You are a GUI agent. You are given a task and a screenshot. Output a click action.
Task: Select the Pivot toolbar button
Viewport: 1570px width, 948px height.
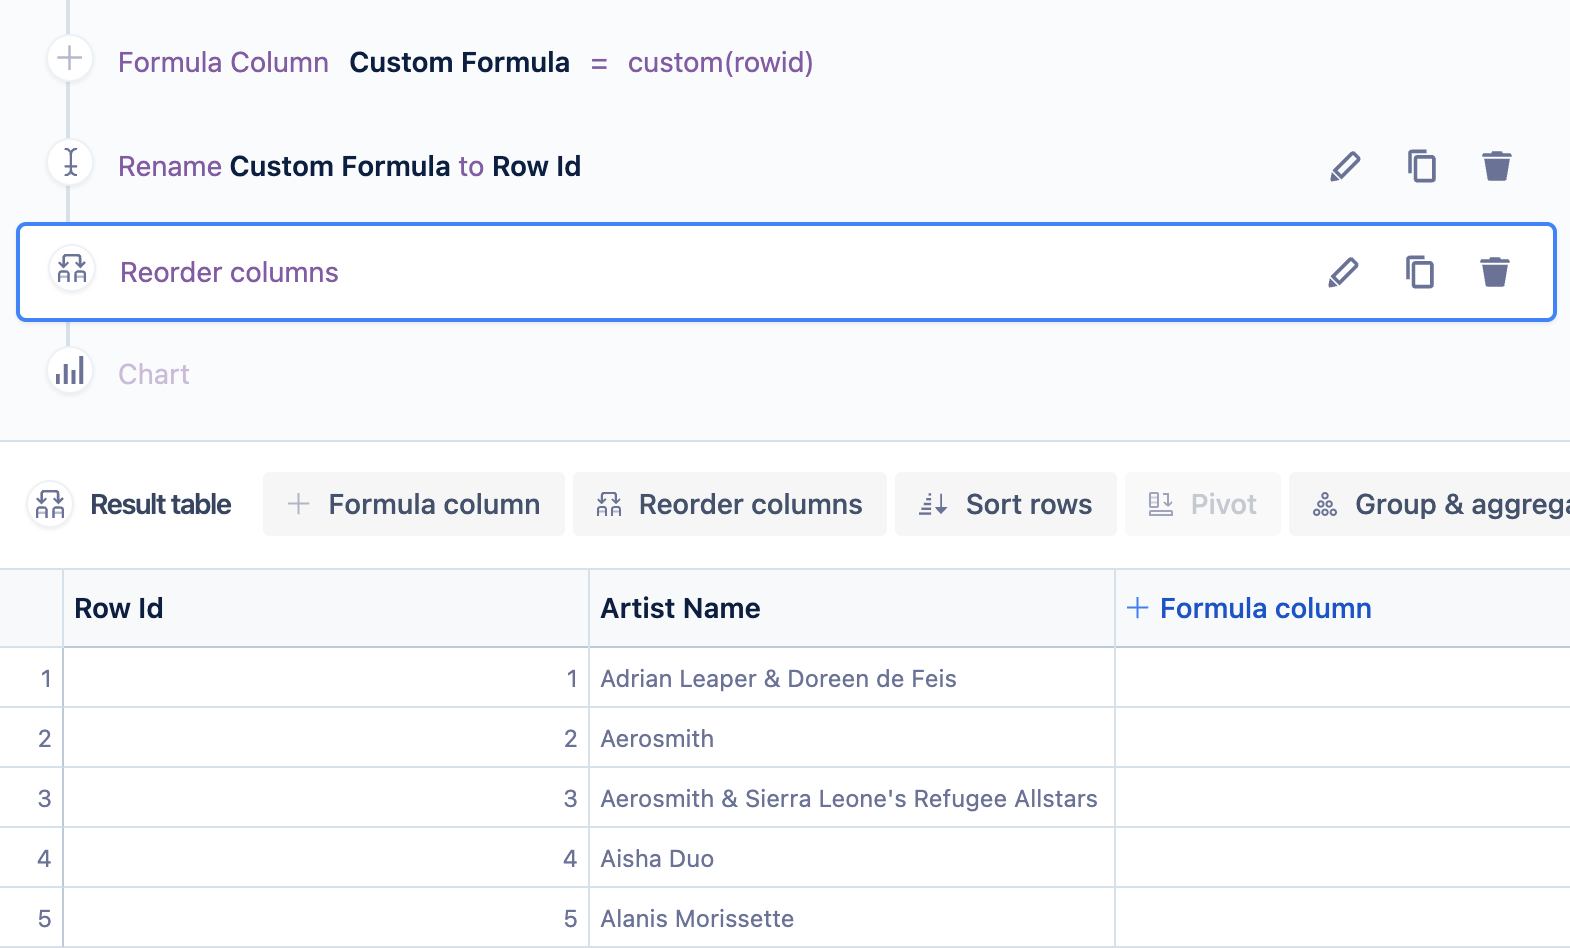pos(1203,504)
